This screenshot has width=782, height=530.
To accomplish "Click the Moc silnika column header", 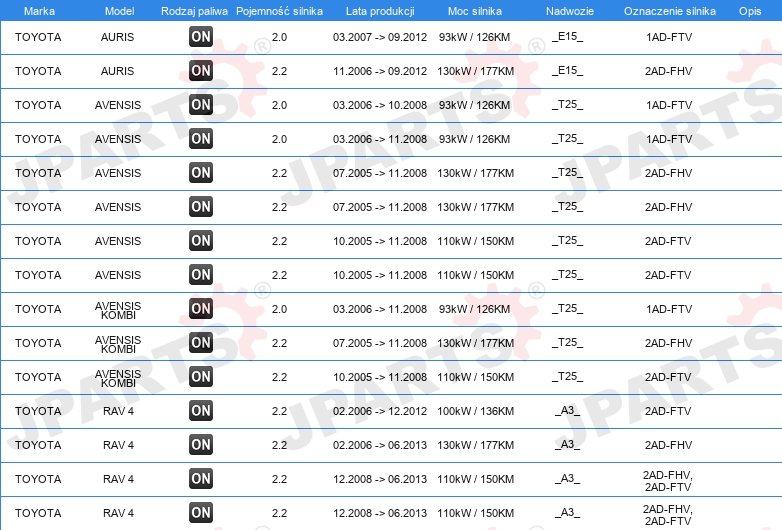I will [x=475, y=11].
